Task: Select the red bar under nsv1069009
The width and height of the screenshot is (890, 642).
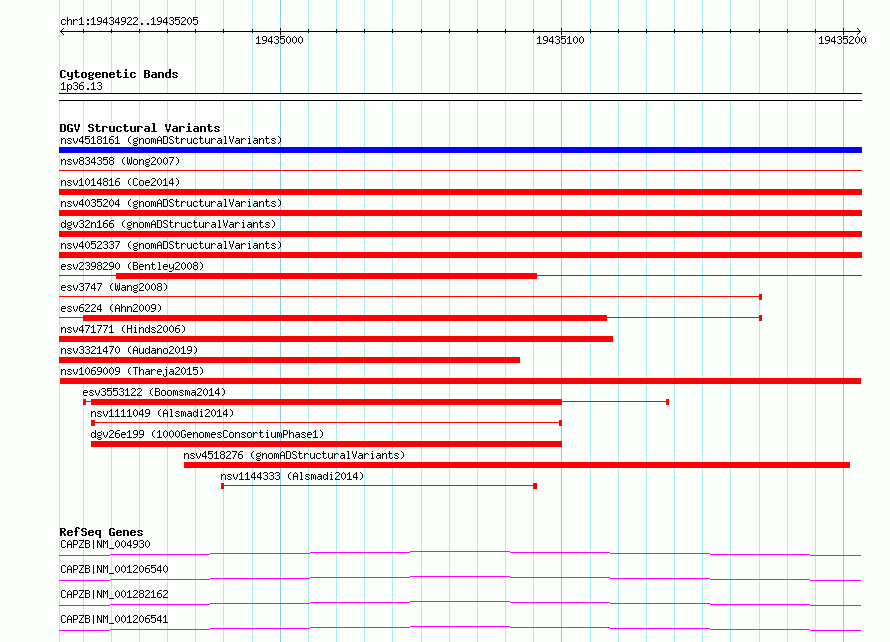Action: click(460, 381)
